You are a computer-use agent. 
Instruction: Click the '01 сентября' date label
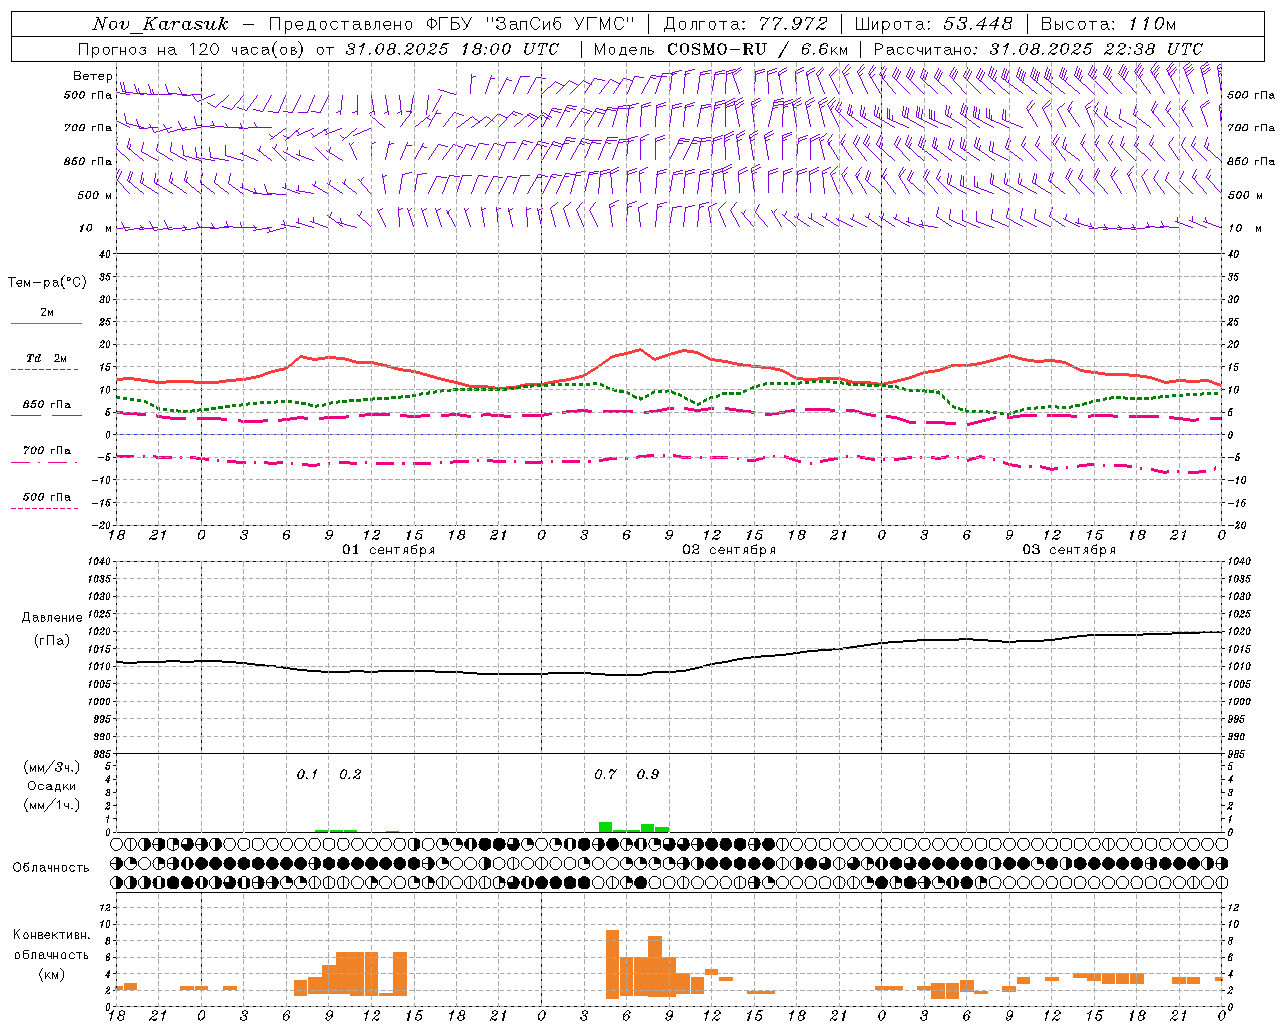pos(389,550)
